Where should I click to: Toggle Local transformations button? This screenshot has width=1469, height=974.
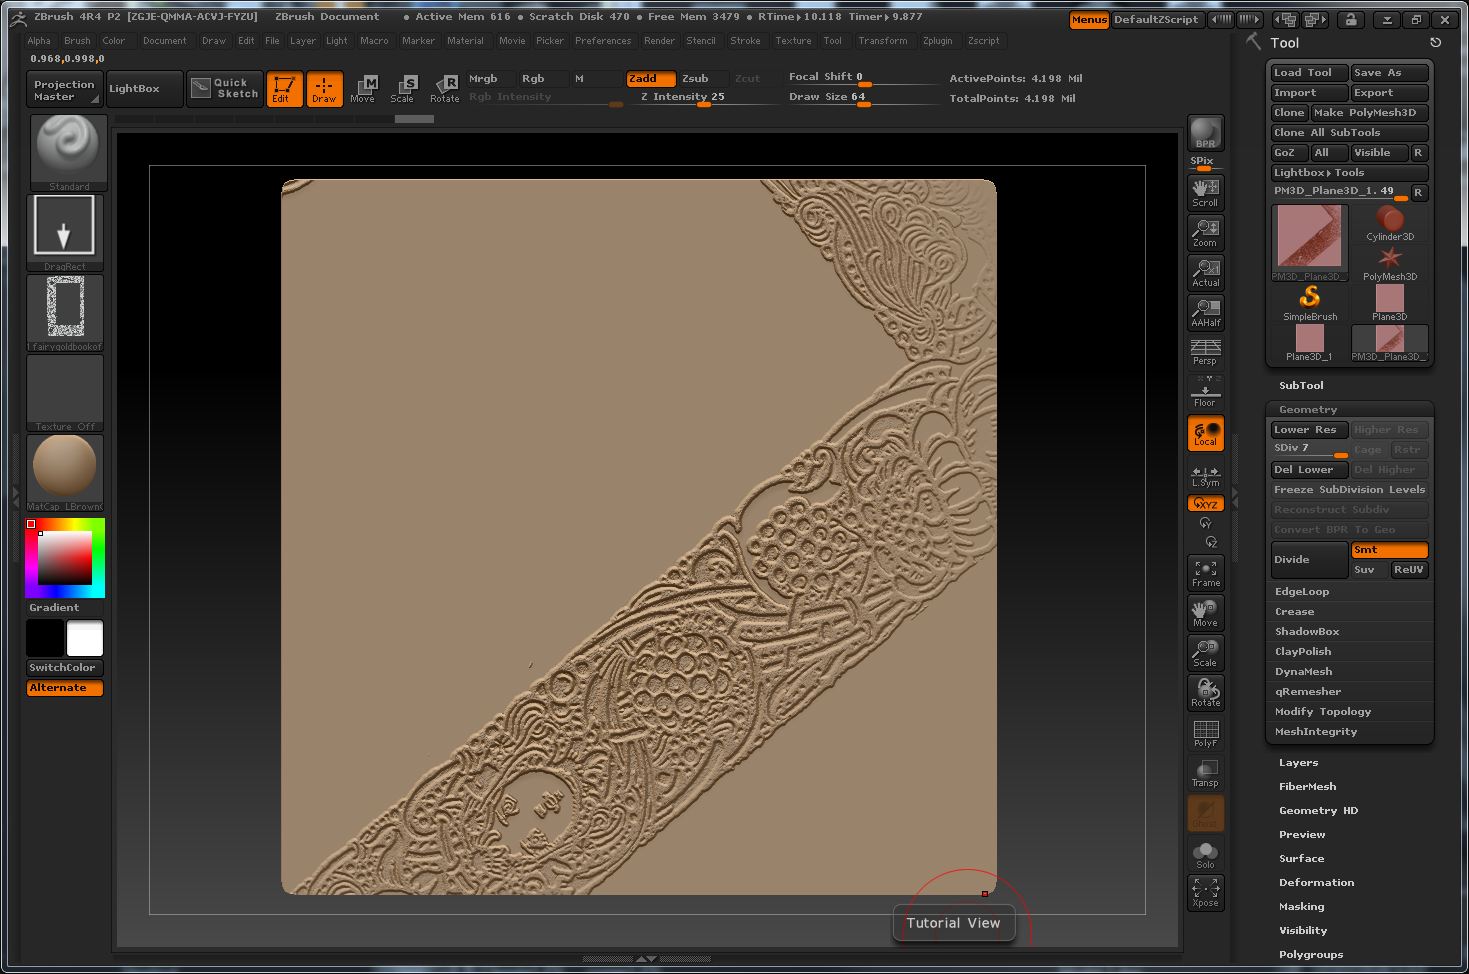[x=1205, y=432]
